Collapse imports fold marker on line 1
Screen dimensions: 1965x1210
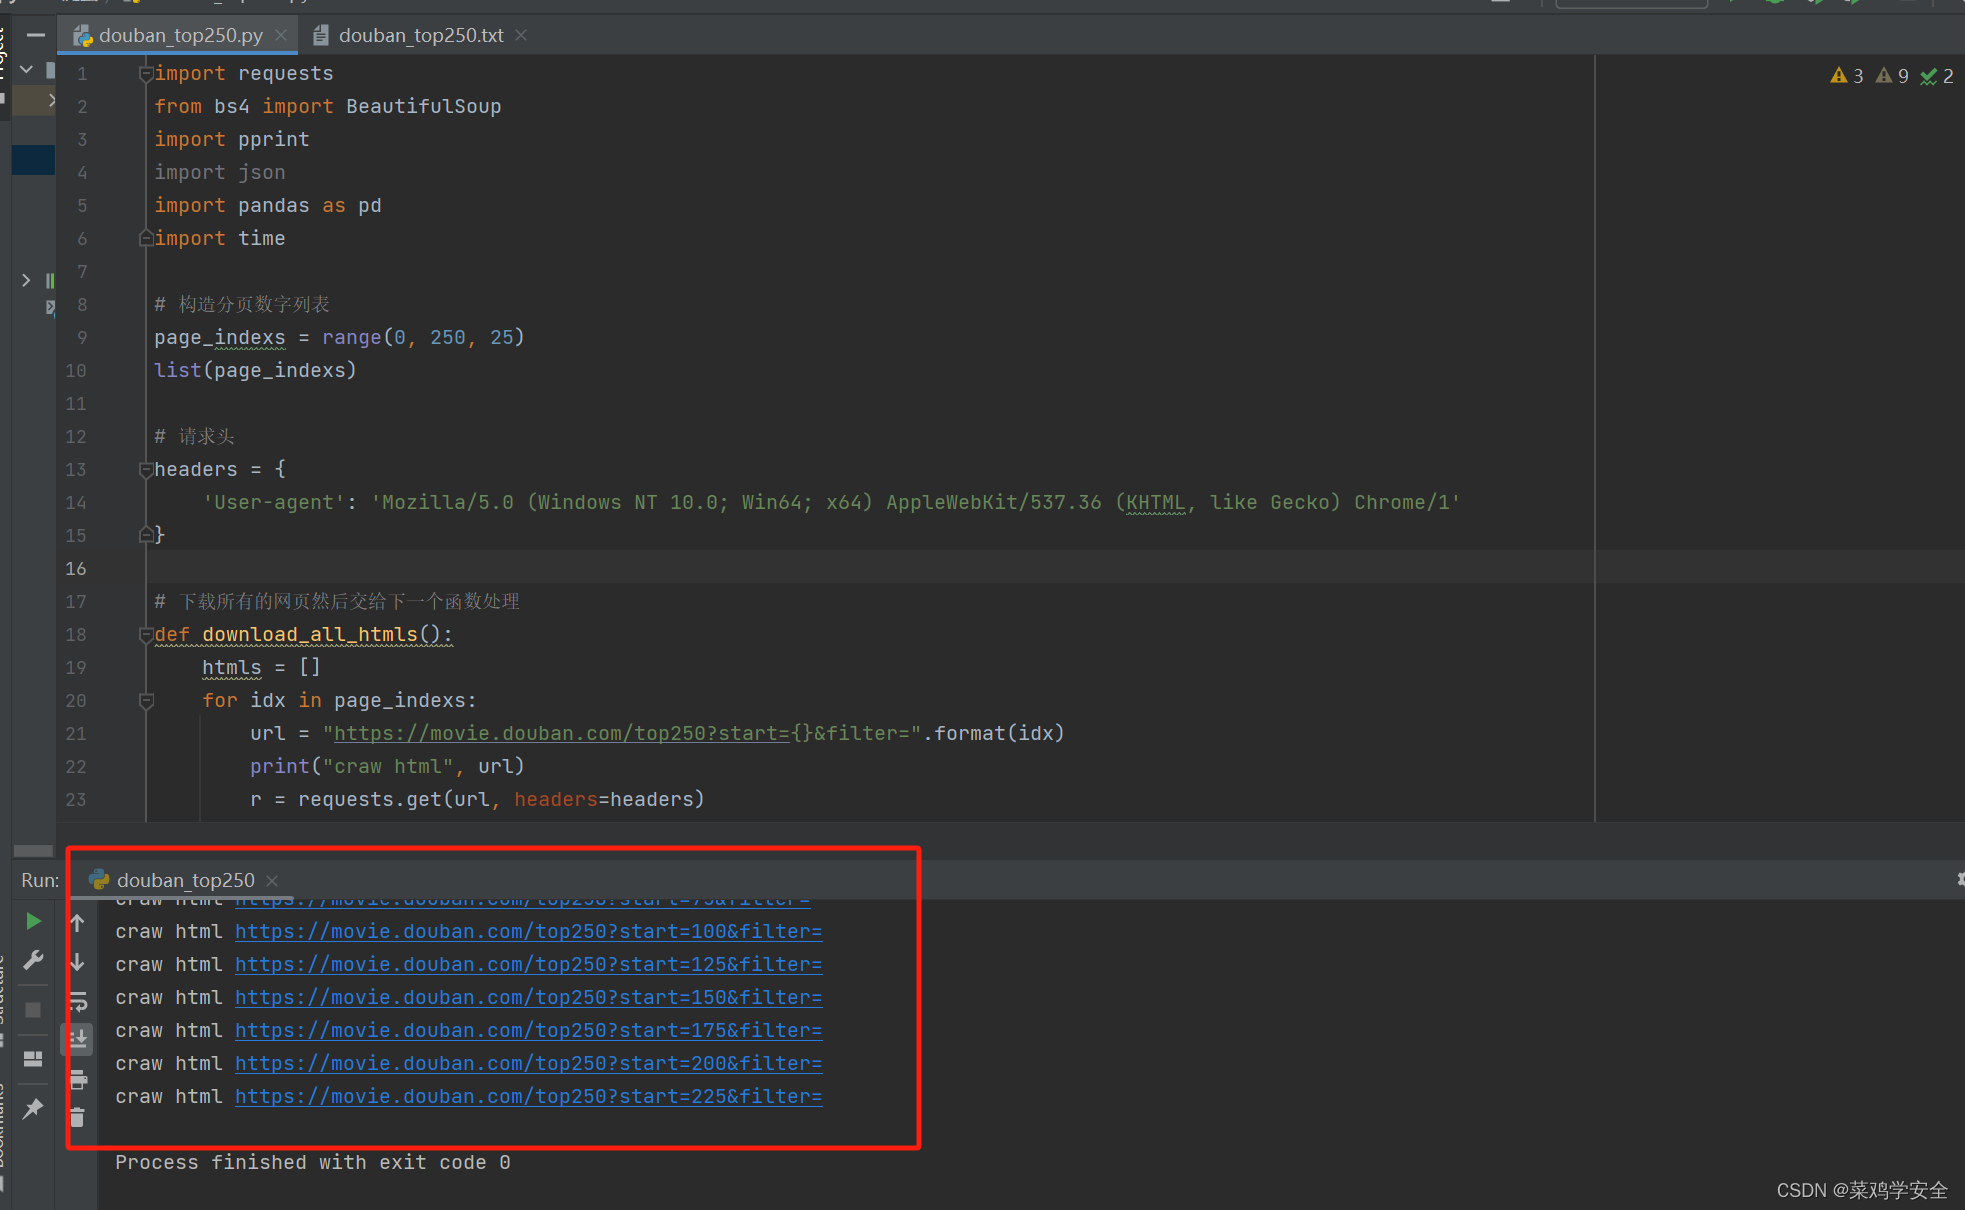(146, 74)
